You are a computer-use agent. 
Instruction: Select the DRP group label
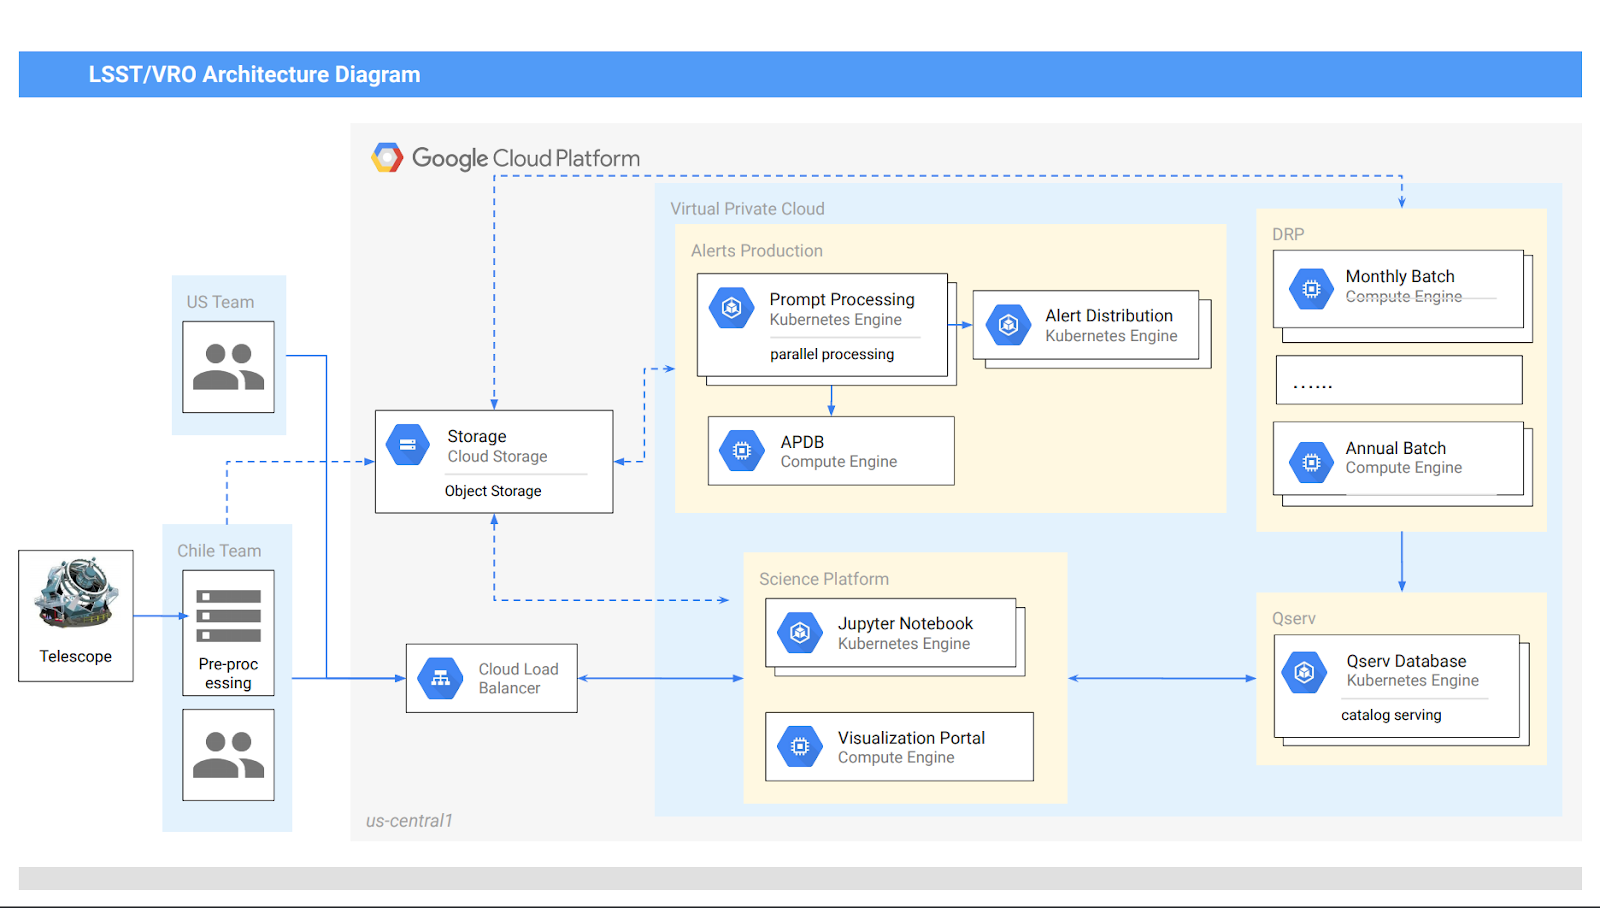point(1288,234)
